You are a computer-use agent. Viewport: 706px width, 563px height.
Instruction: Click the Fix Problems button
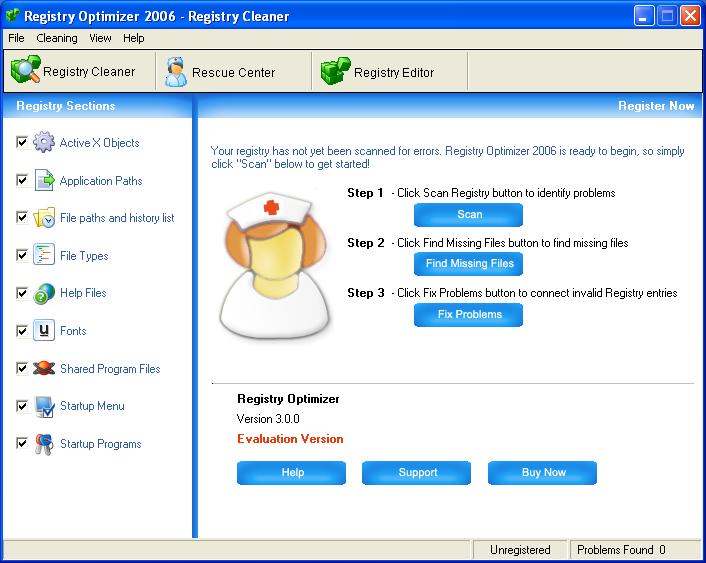click(x=469, y=314)
